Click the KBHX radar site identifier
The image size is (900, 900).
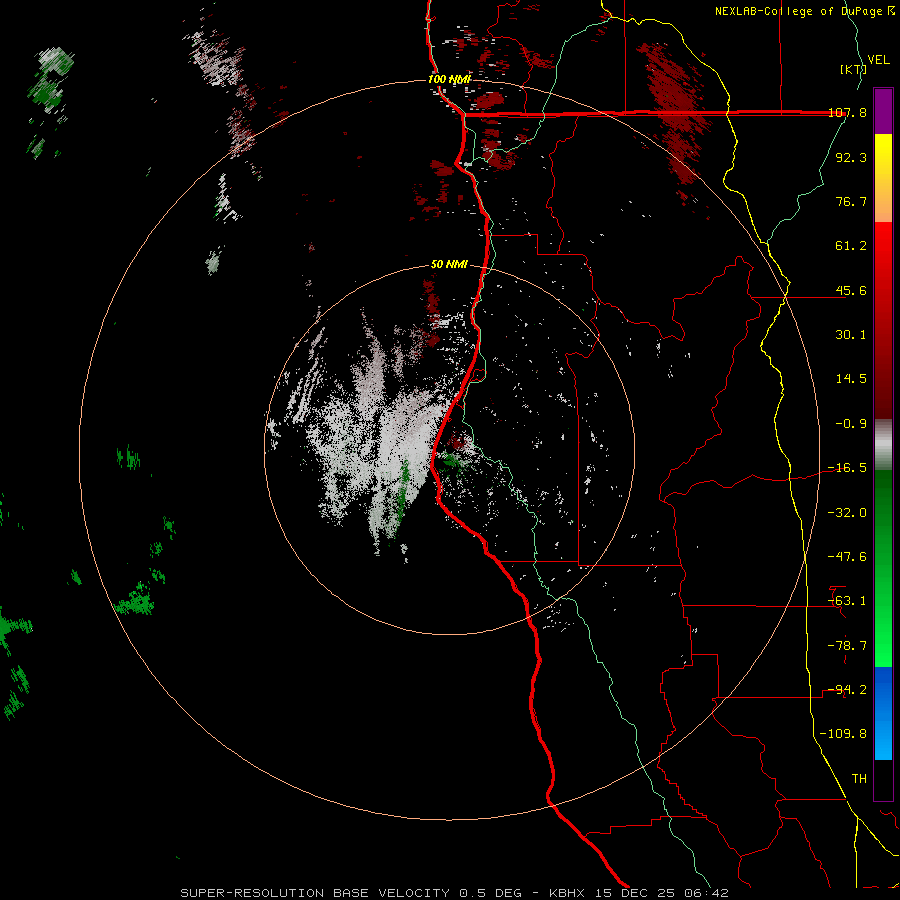click(568, 893)
